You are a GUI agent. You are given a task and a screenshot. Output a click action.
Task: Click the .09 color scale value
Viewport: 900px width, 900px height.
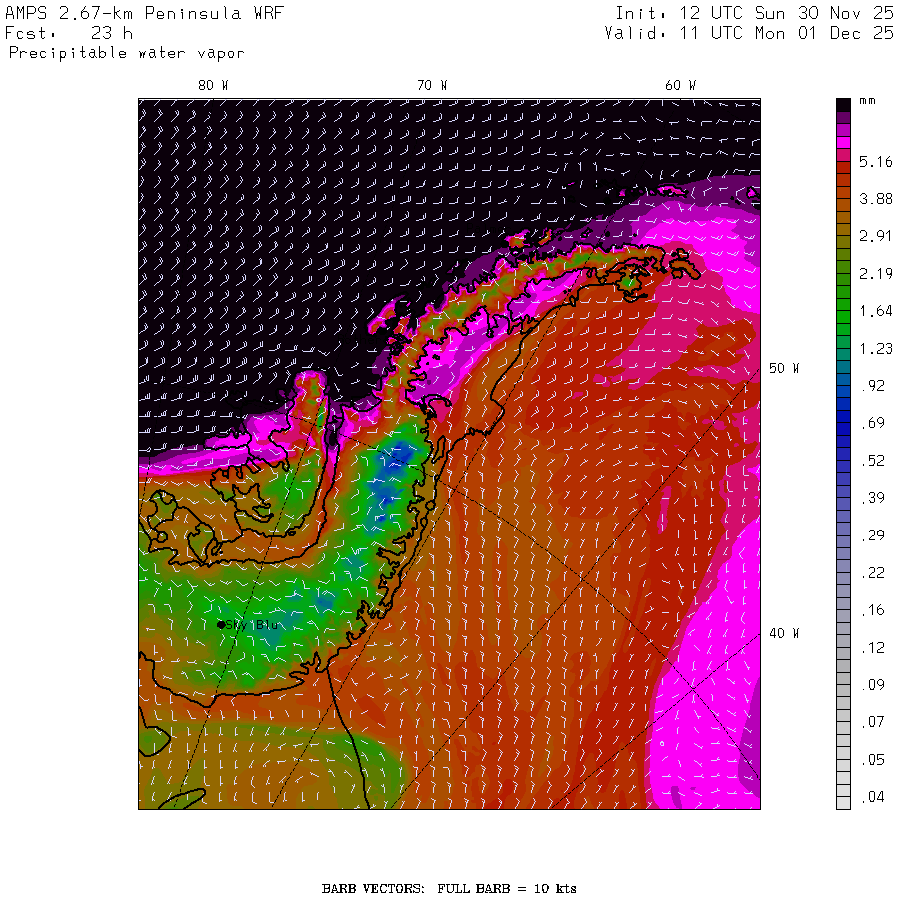pos(874,685)
